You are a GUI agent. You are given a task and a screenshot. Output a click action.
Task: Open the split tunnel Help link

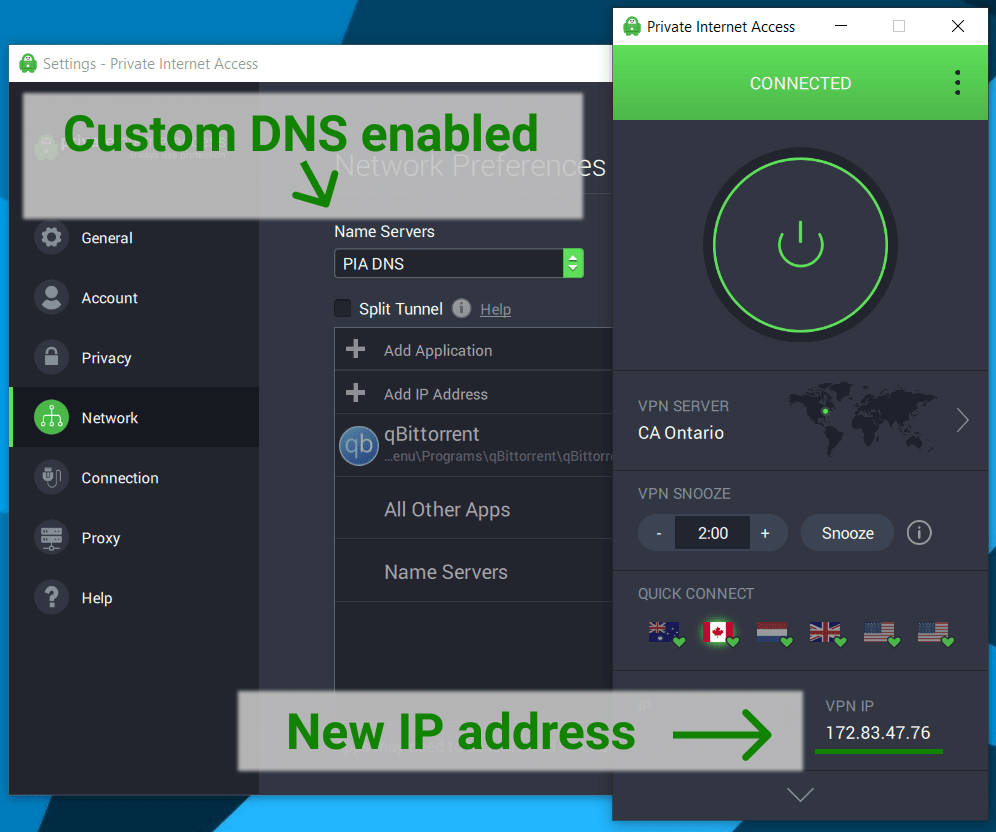pos(495,309)
